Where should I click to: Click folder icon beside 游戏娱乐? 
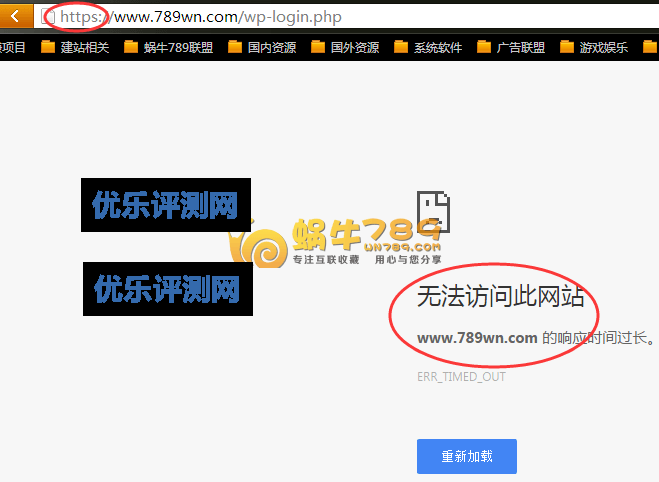click(x=567, y=47)
